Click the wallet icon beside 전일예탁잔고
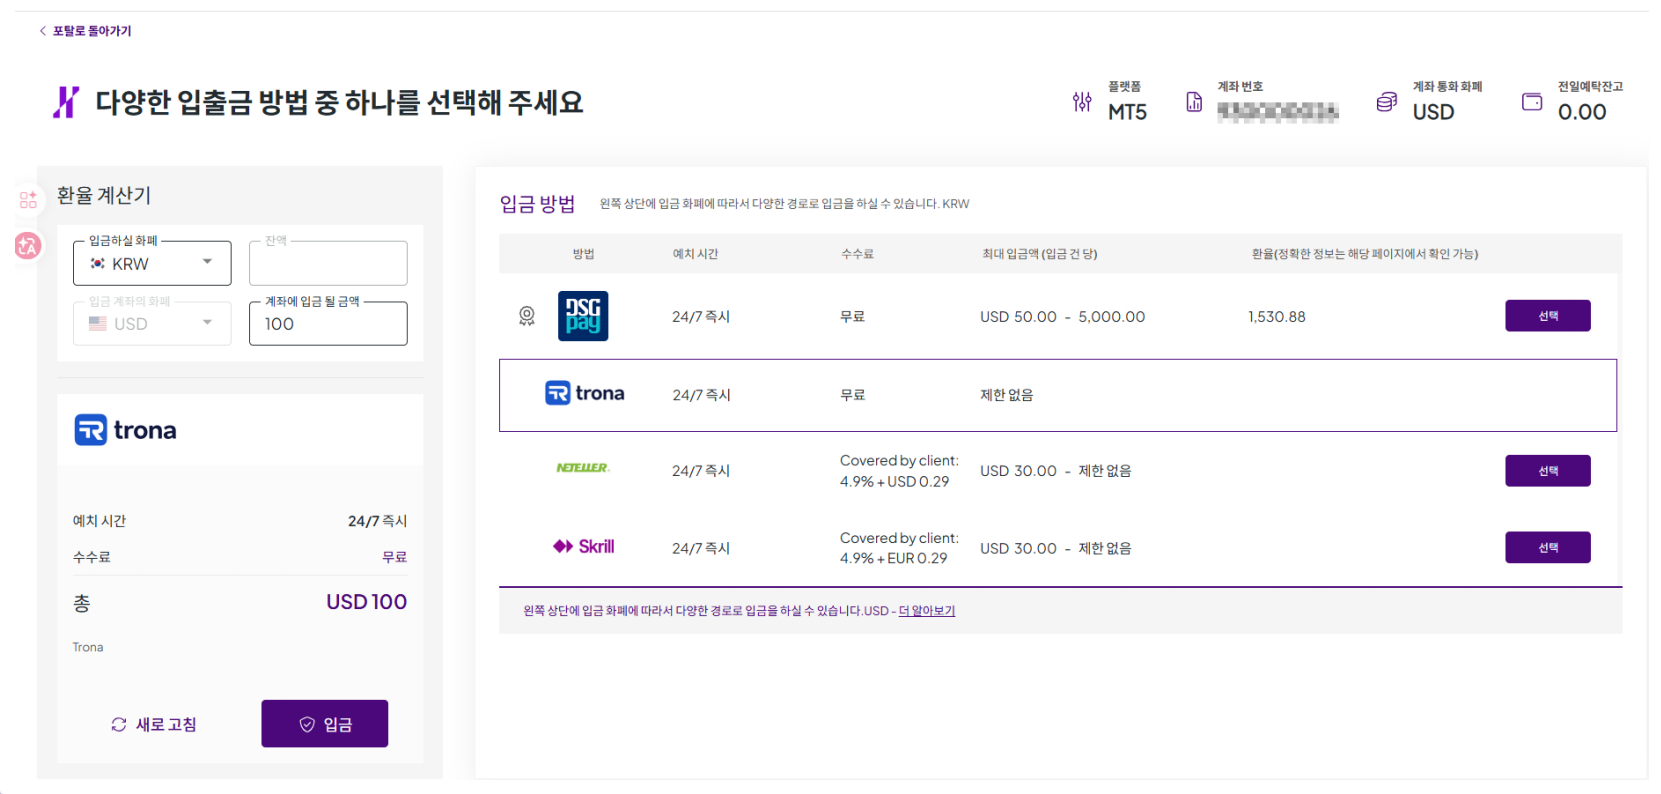The image size is (1661, 794). pos(1532,102)
